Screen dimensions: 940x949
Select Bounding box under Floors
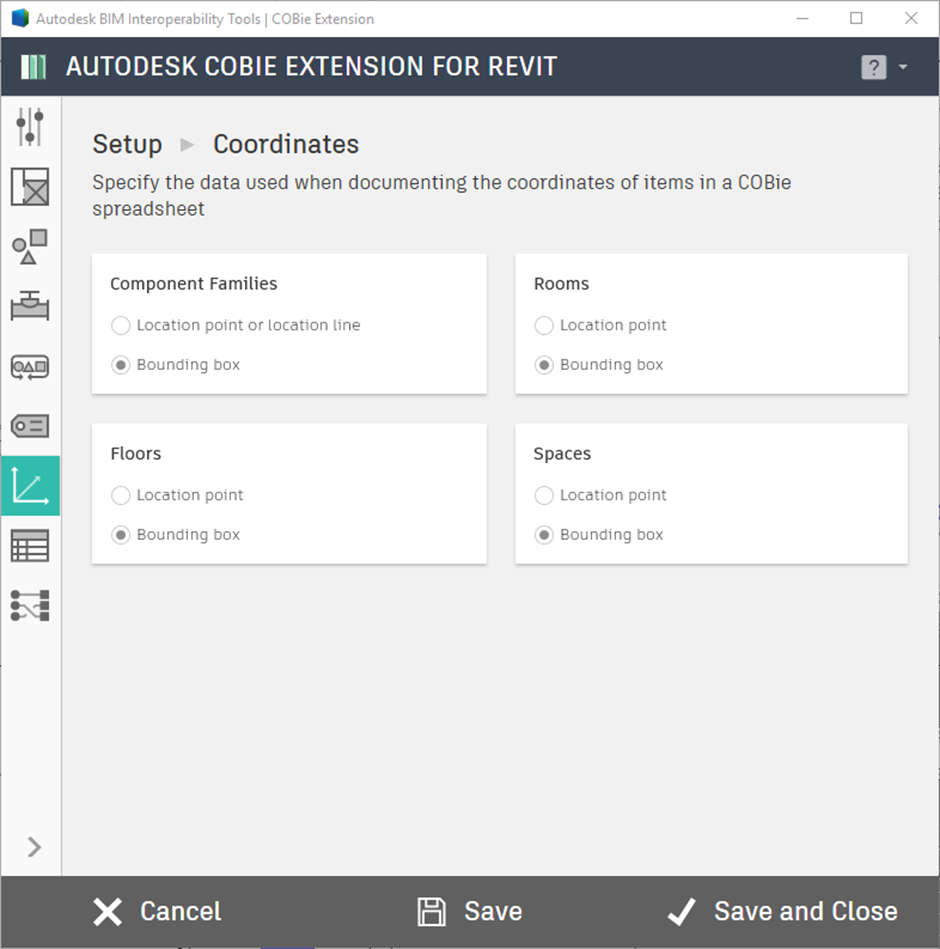(x=176, y=534)
